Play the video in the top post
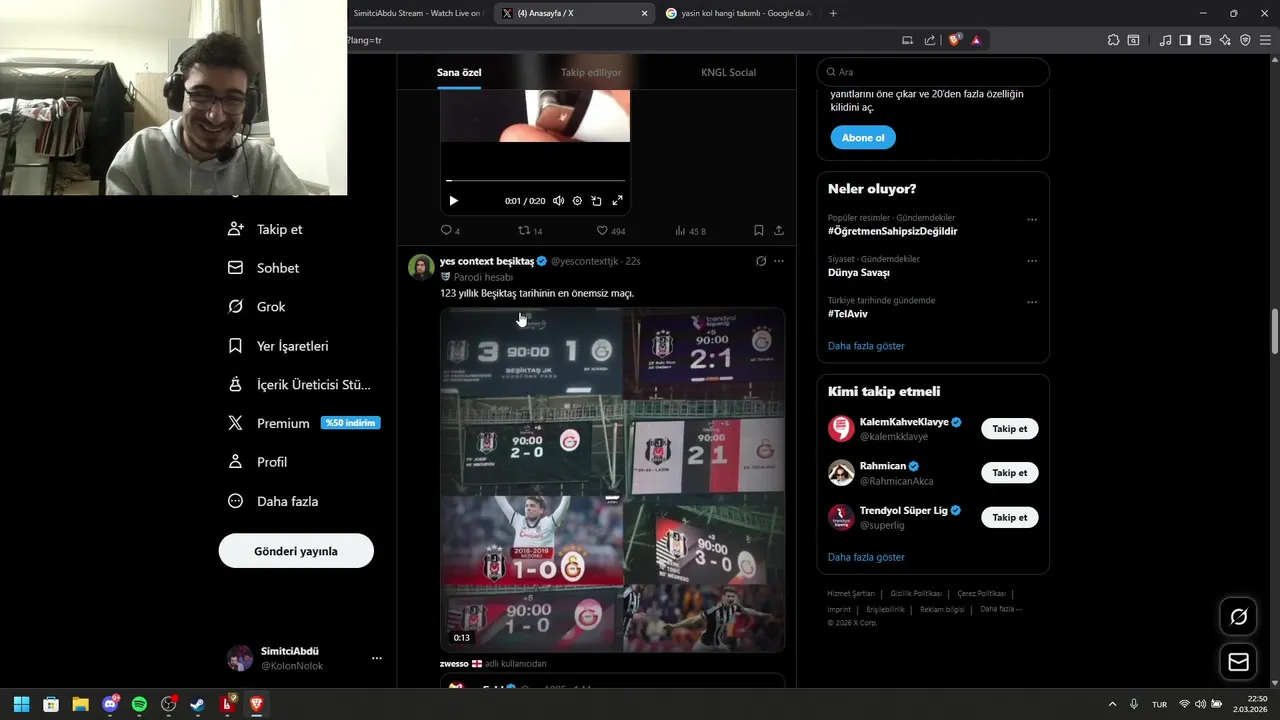Image resolution: width=1280 pixels, height=720 pixels. click(453, 201)
